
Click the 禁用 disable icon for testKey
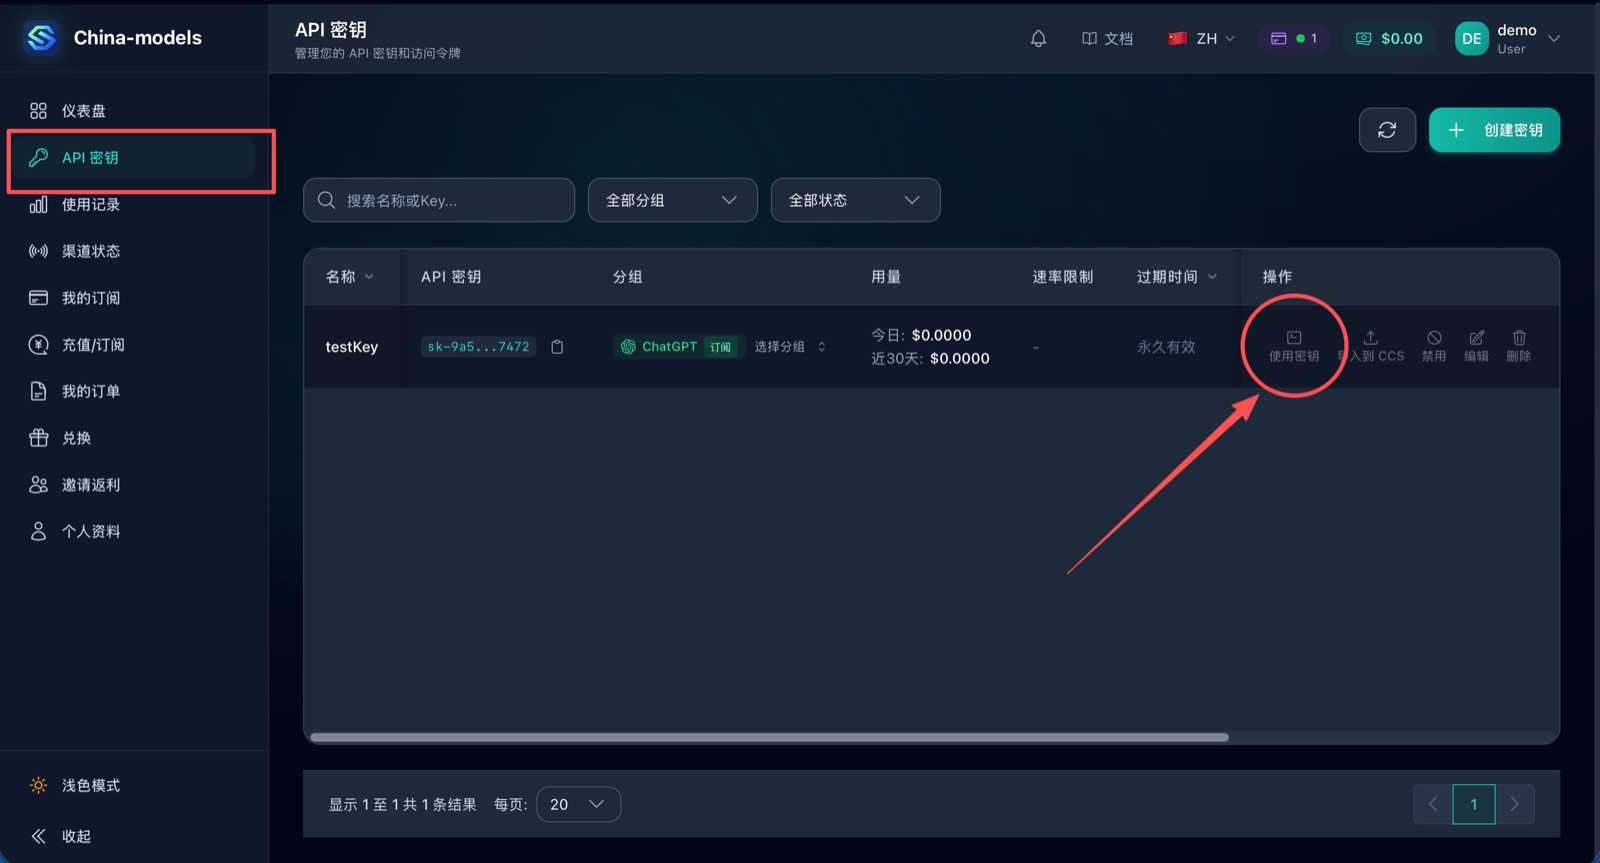(x=1434, y=346)
